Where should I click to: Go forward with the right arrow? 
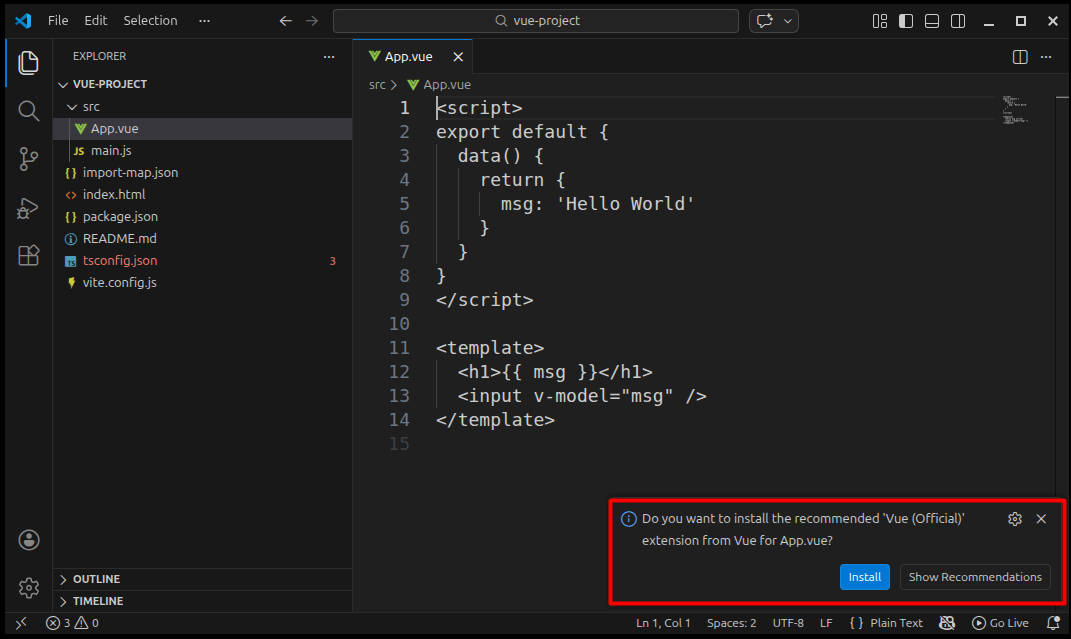[x=311, y=21]
